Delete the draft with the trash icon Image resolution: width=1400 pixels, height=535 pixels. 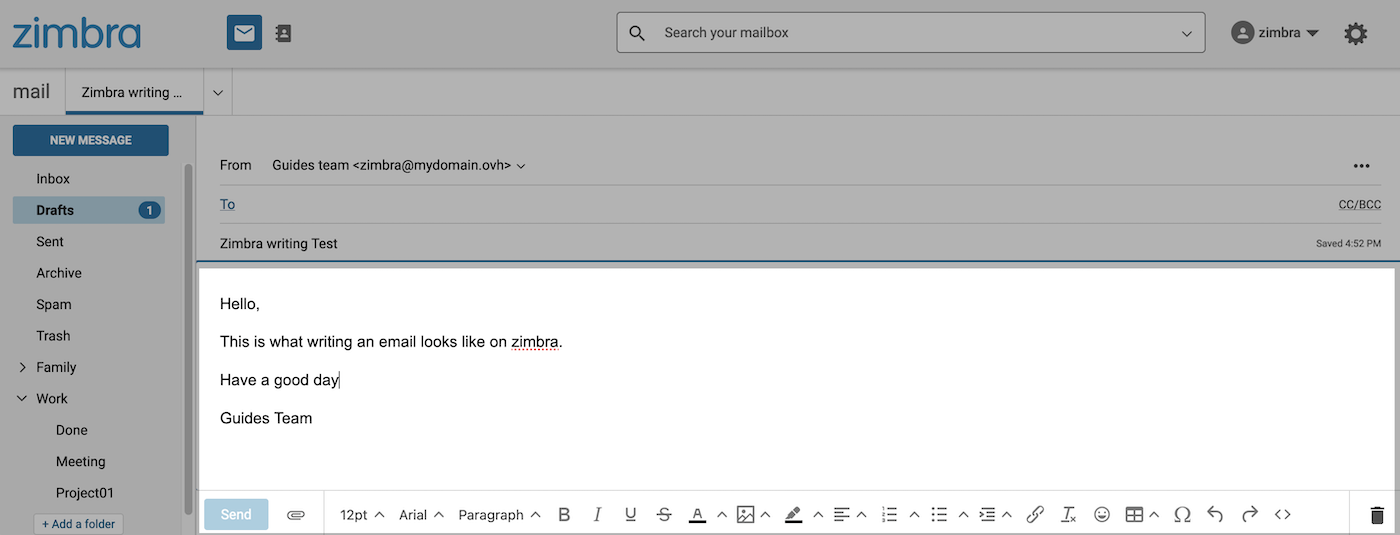1377,515
